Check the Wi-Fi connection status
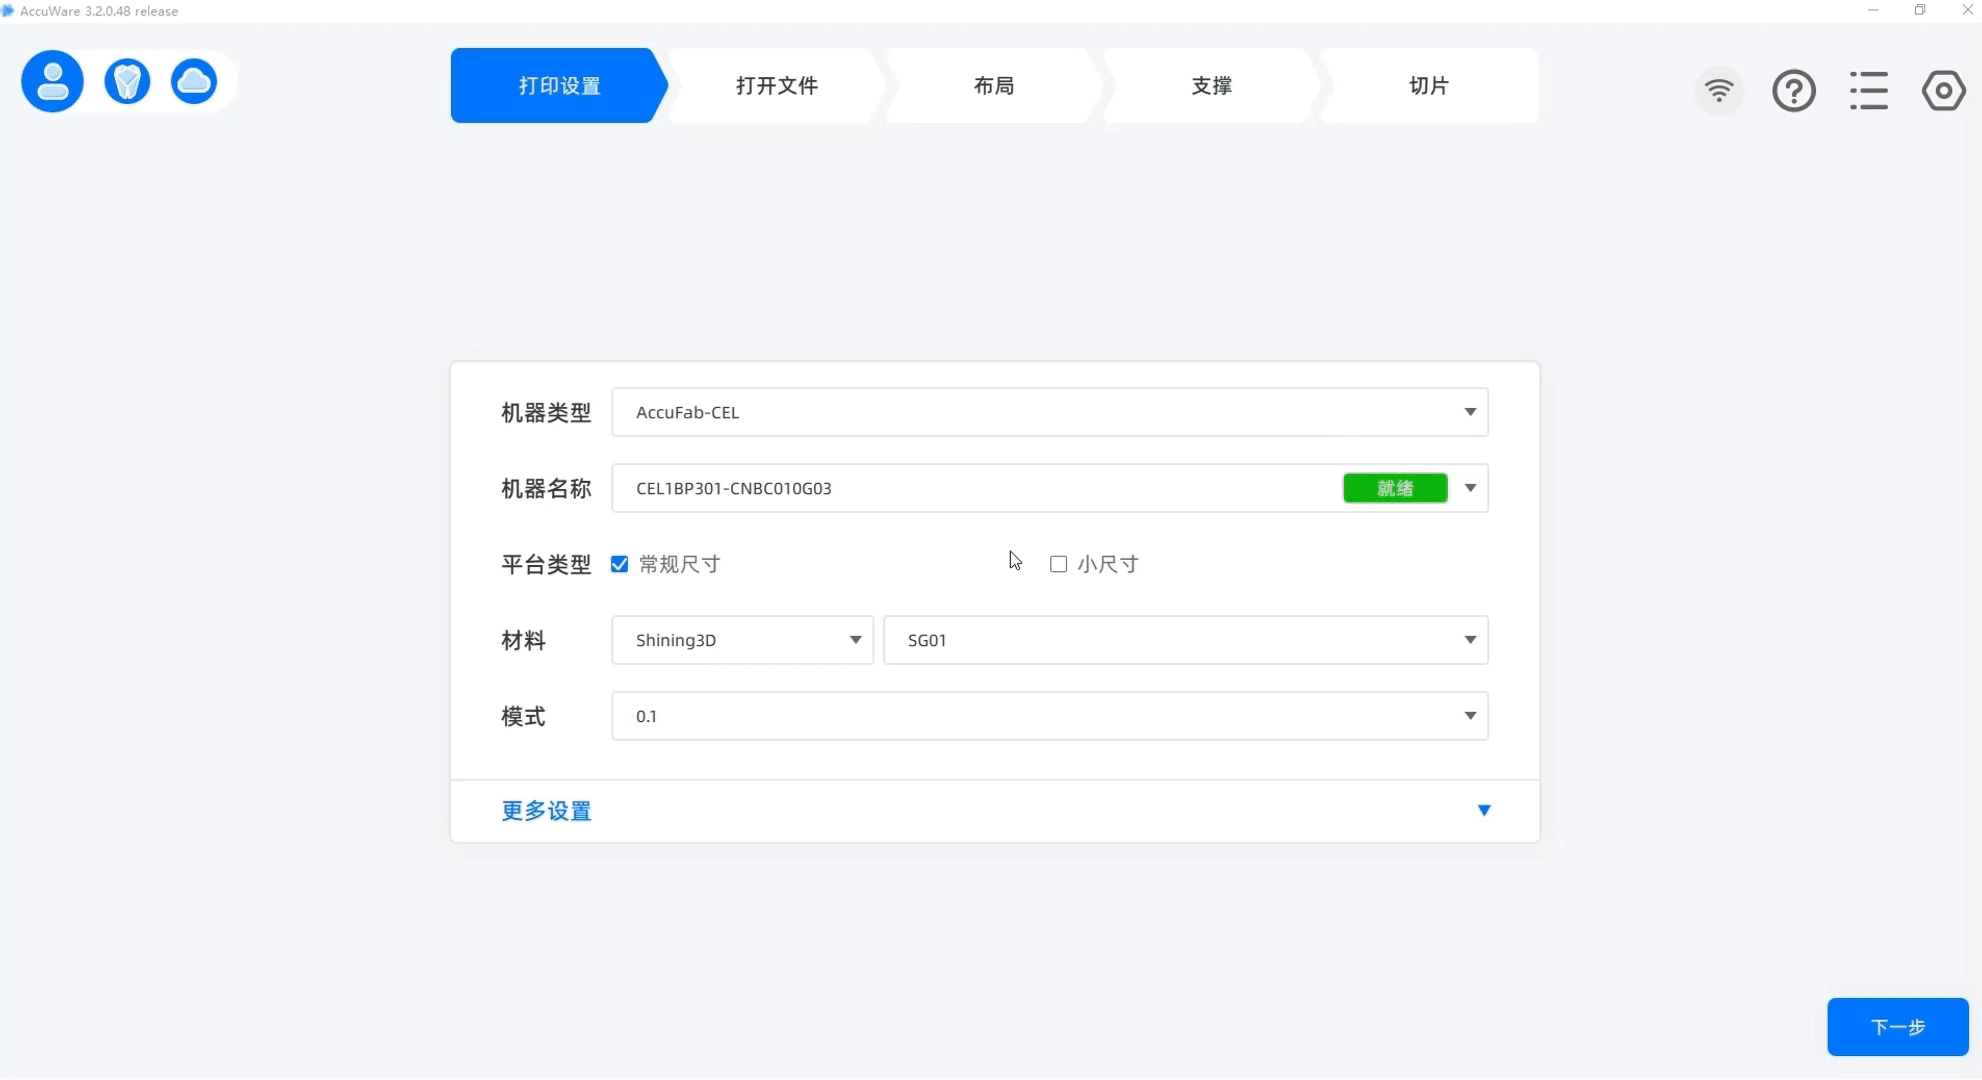 [1719, 90]
